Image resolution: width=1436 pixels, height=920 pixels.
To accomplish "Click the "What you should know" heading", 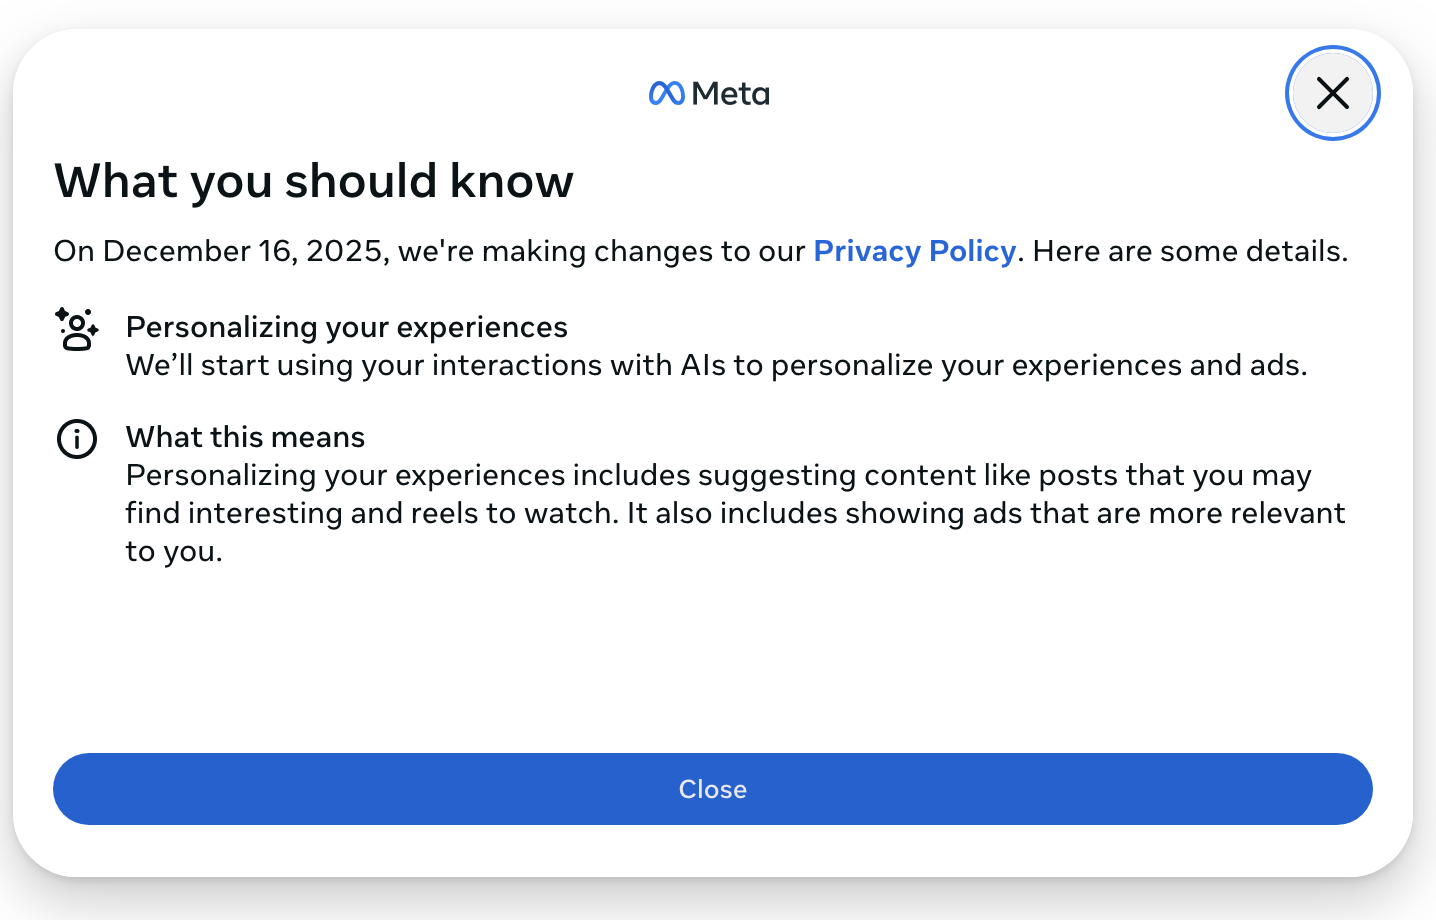I will tap(314, 182).
